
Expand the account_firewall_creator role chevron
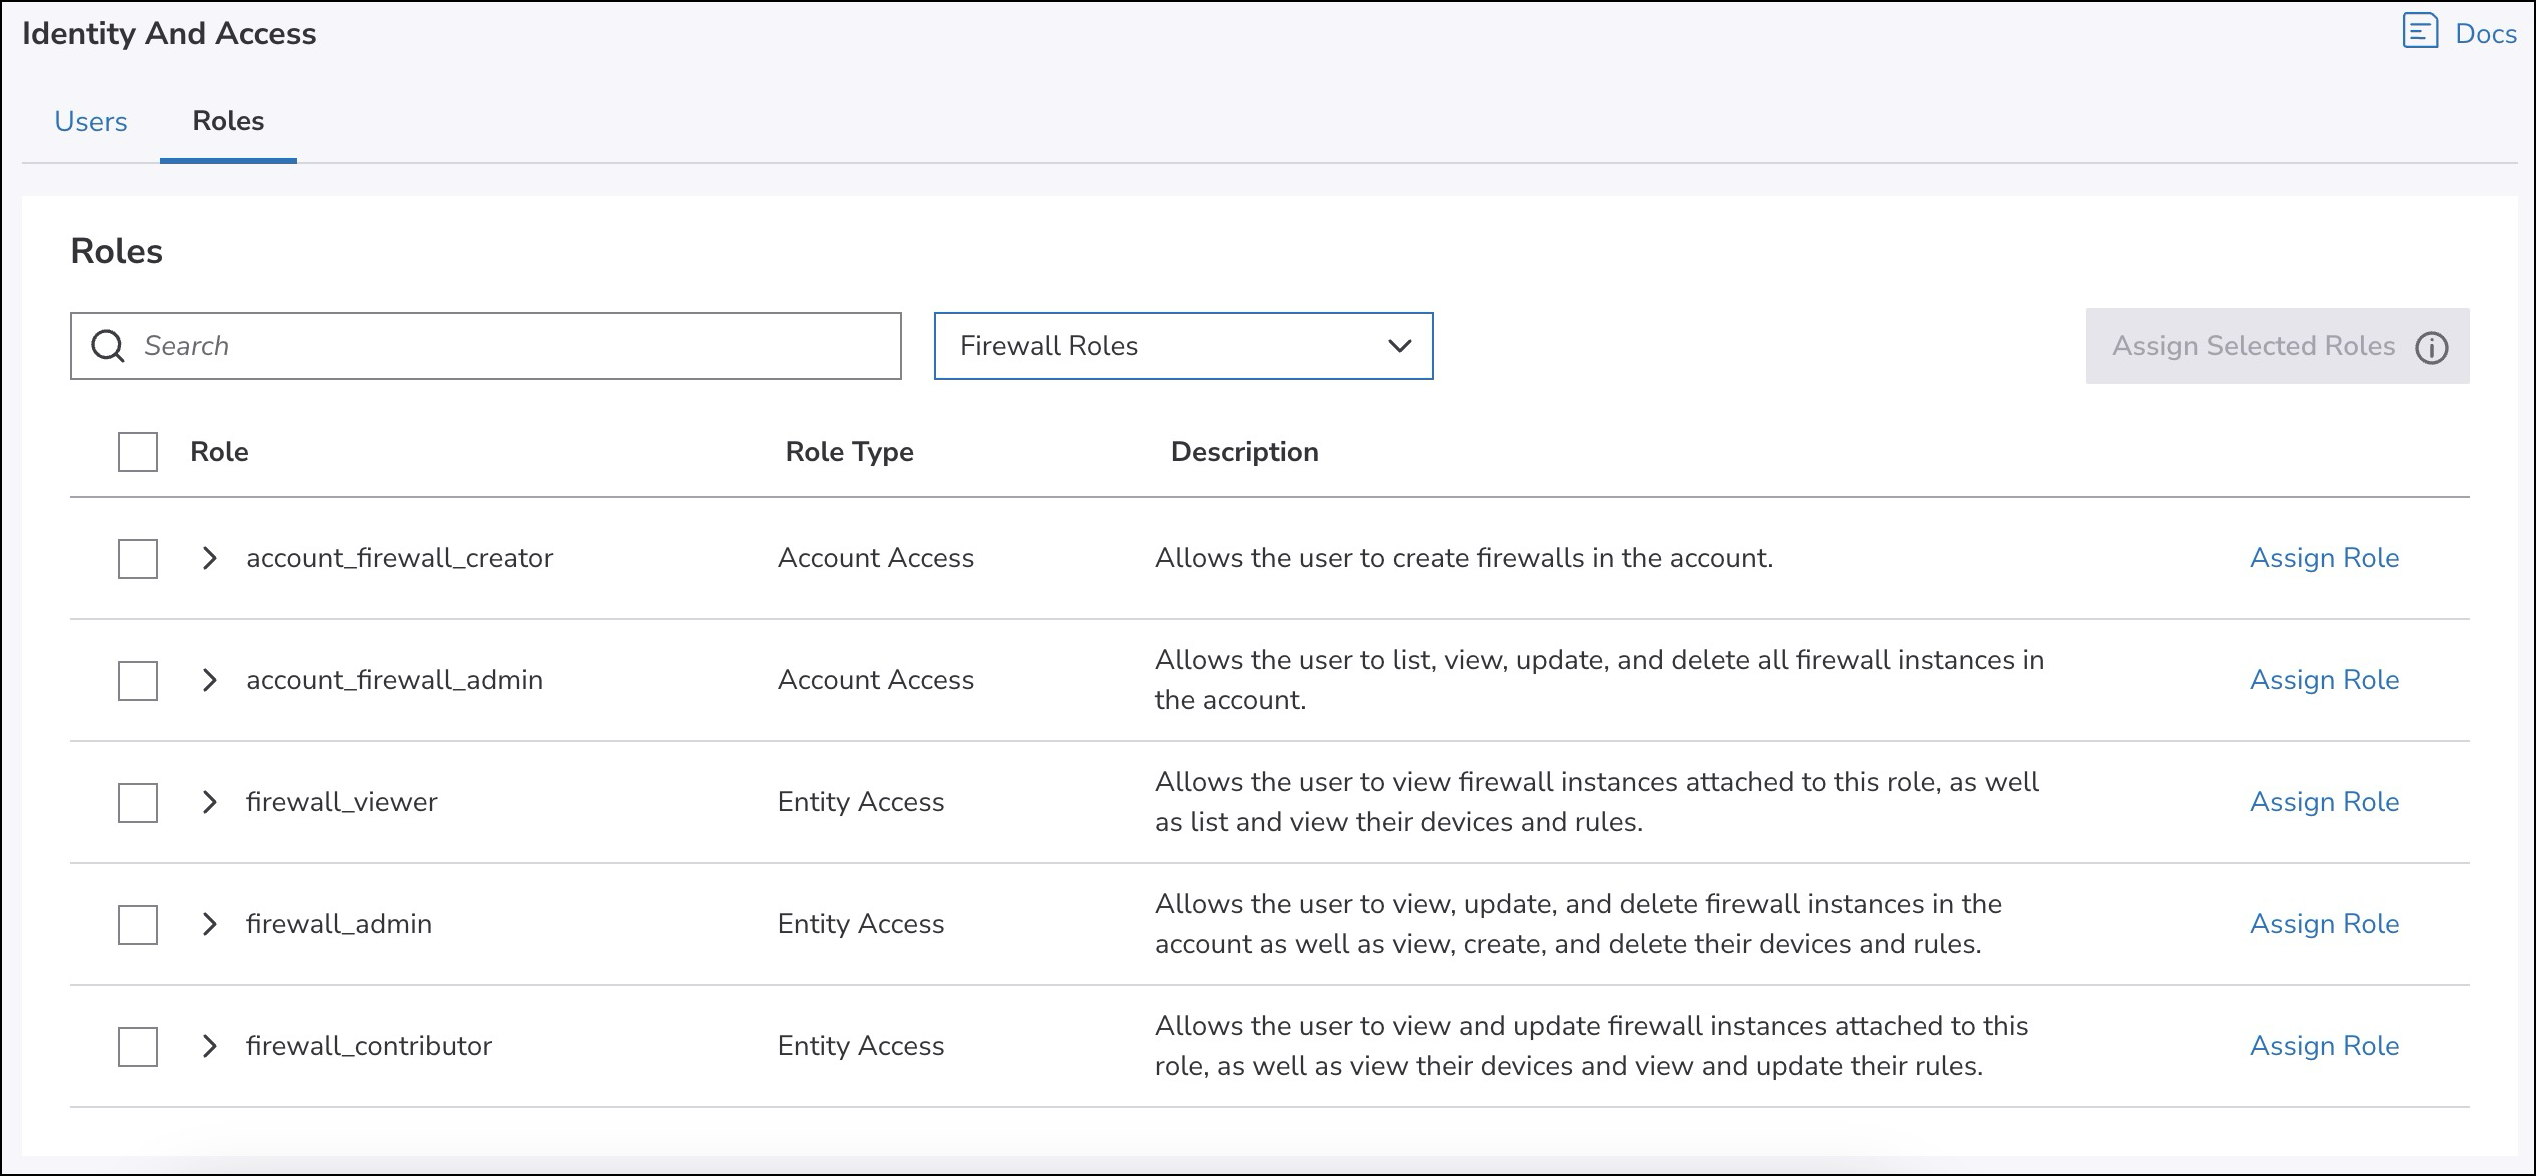click(x=209, y=558)
